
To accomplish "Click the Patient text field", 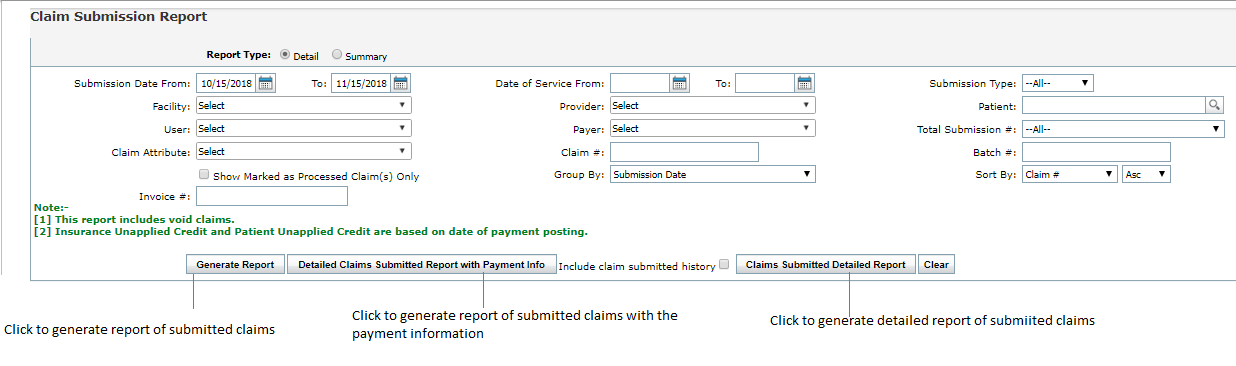I will coord(1113,105).
